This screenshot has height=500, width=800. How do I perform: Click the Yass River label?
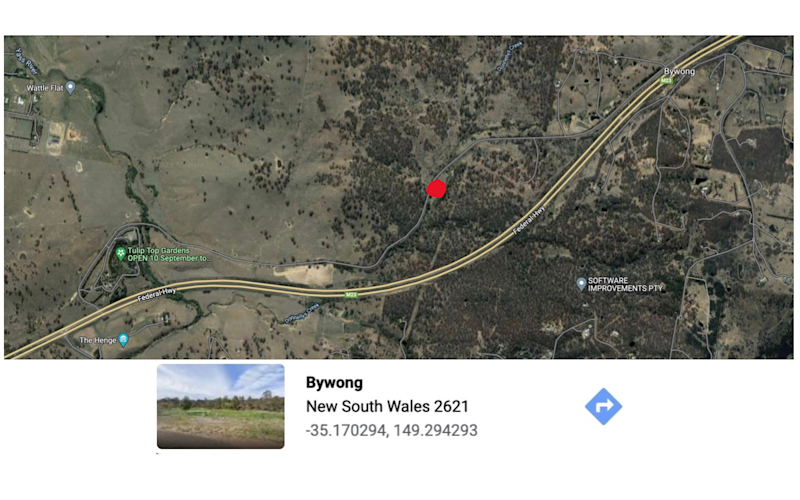tap(27, 60)
